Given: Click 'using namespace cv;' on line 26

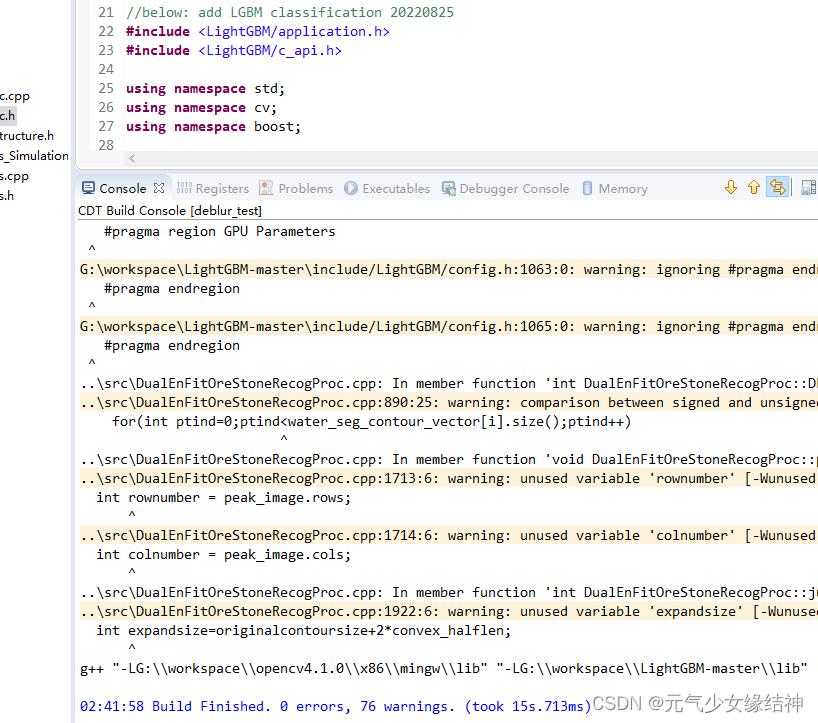Looking at the screenshot, I should [x=201, y=108].
